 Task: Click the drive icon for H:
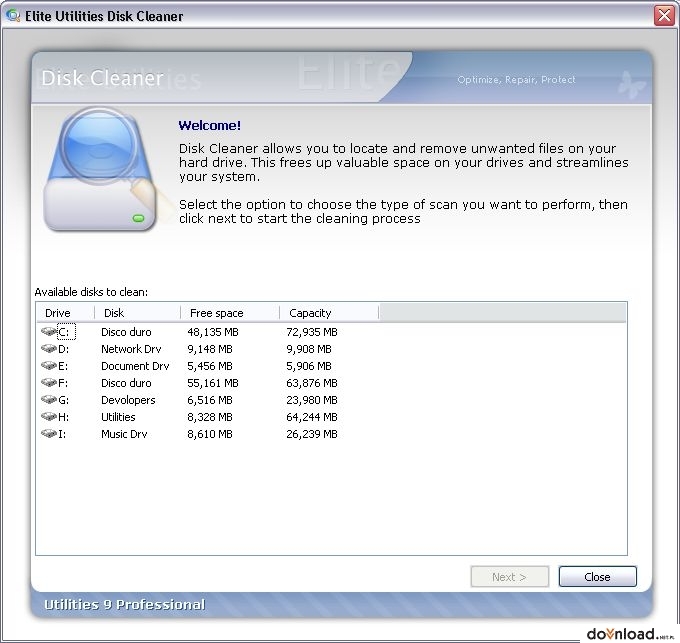49,417
